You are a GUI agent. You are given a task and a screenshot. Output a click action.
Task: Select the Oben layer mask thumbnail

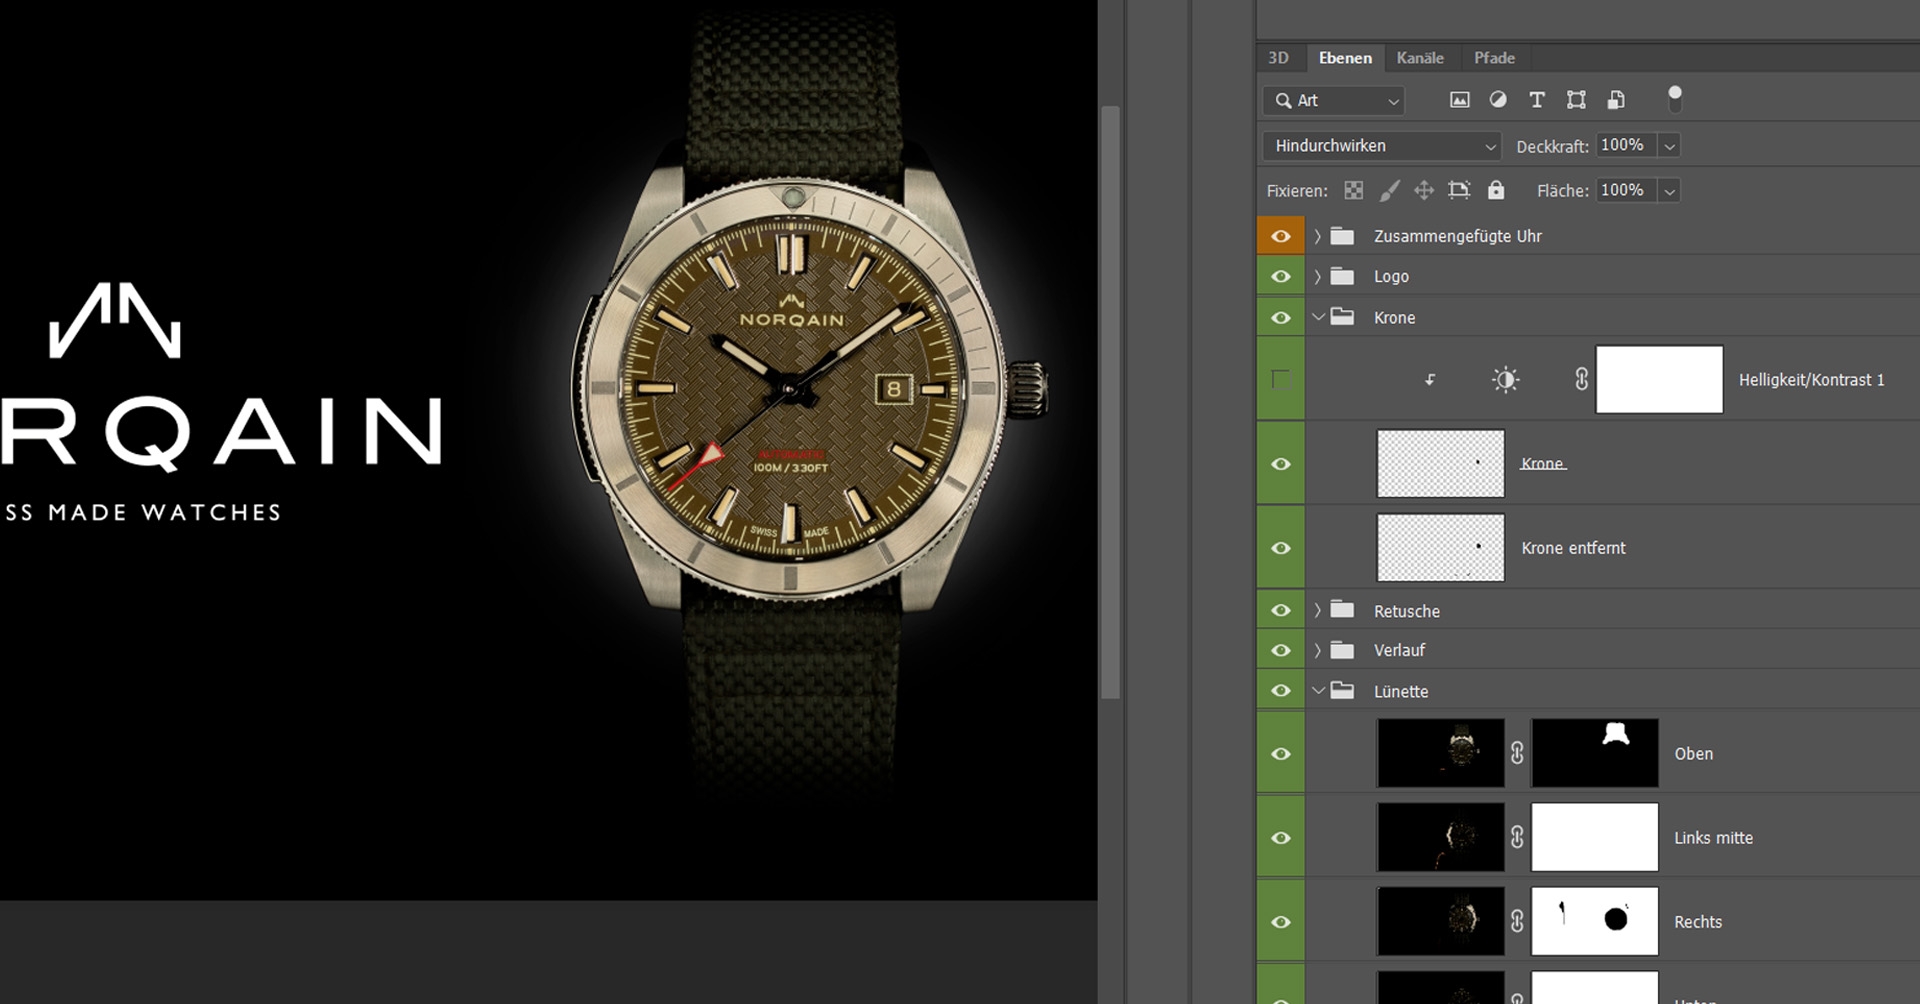1594,753
